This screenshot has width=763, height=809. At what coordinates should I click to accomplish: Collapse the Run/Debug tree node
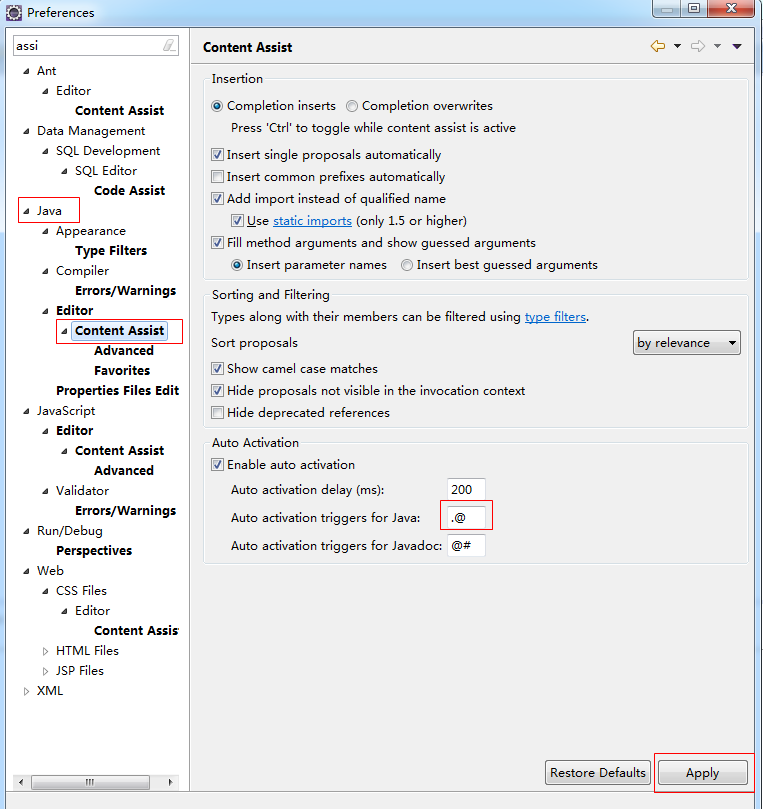(x=26, y=531)
